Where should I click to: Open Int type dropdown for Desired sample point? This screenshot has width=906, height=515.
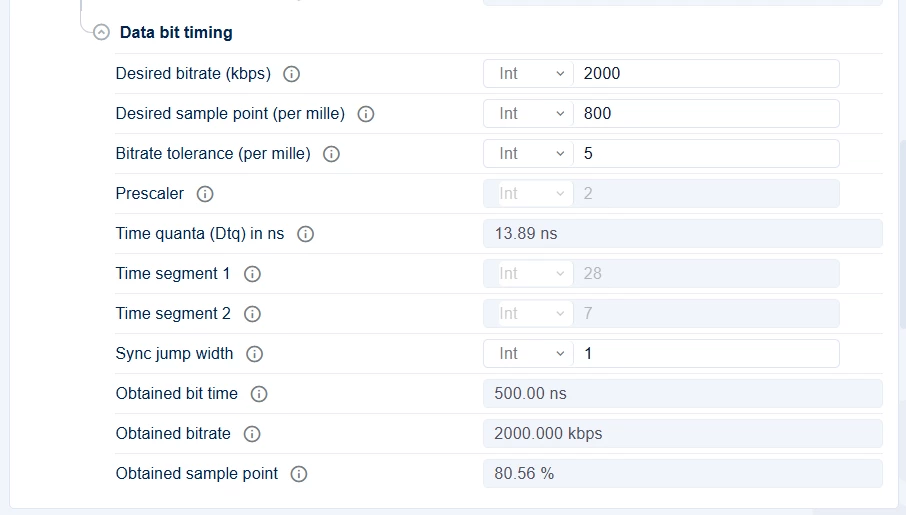click(x=529, y=113)
